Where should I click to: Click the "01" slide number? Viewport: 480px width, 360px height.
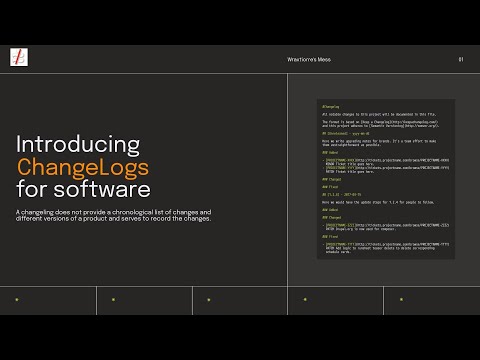pos(461,59)
